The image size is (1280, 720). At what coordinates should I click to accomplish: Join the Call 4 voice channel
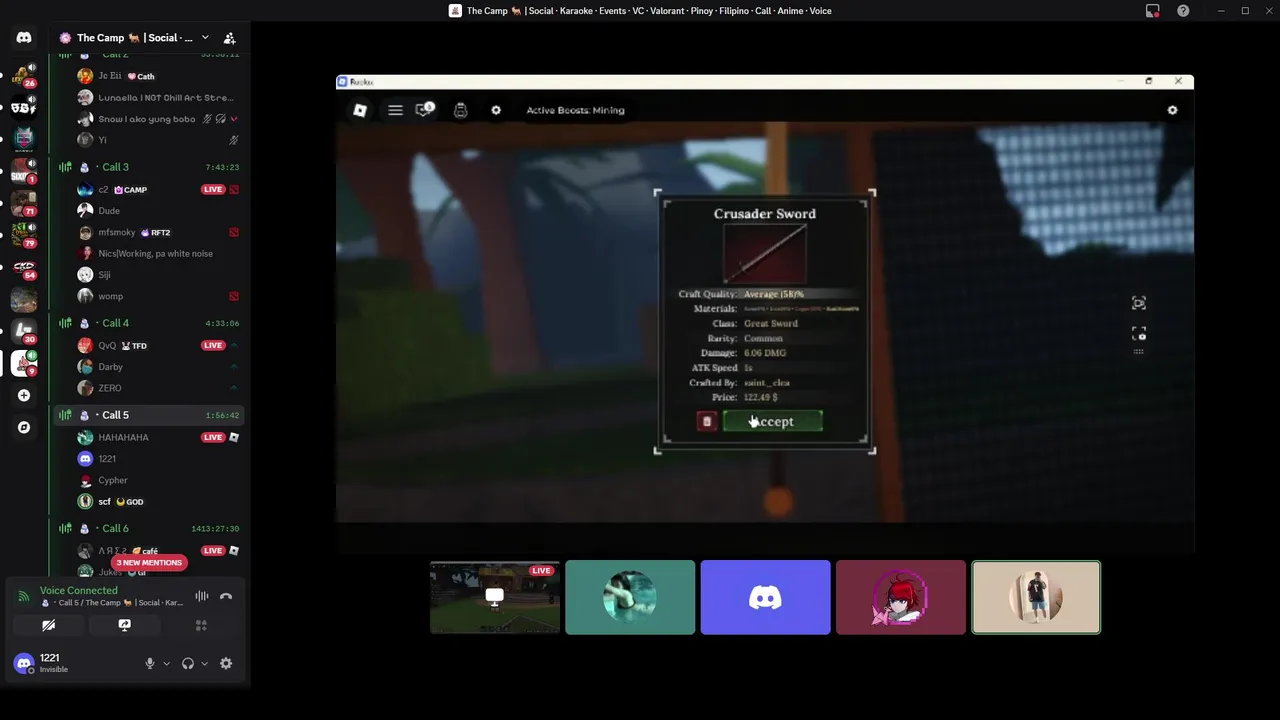coord(149,323)
